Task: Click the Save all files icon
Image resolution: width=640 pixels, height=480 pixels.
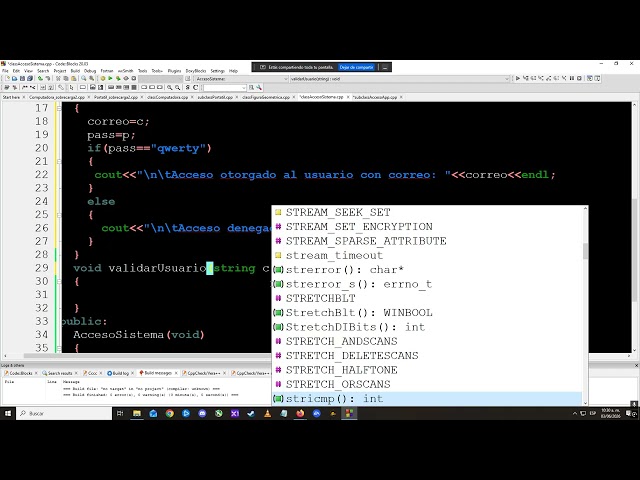Action: (x=30, y=78)
